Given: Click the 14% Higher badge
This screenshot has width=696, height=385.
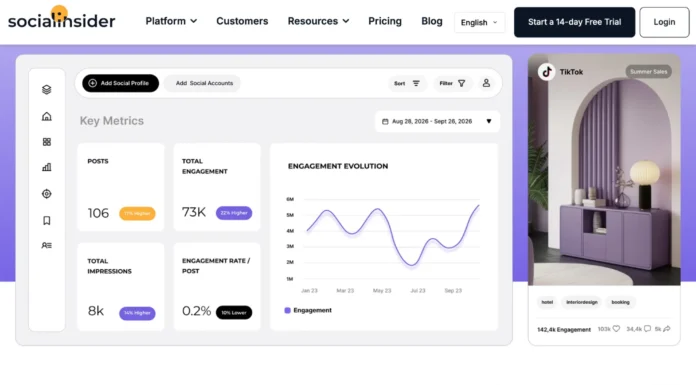Looking at the screenshot, I should pos(137,313).
